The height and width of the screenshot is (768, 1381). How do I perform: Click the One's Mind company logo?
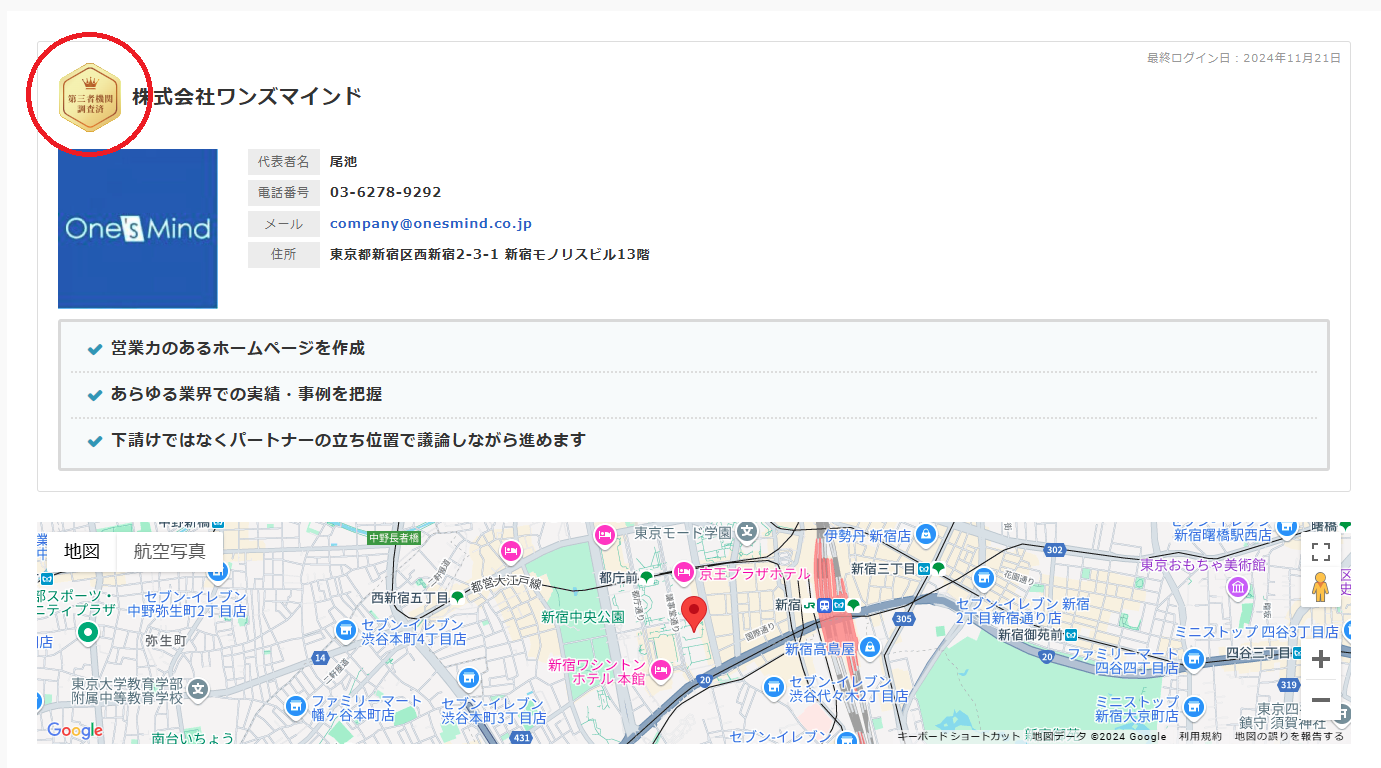tap(138, 229)
